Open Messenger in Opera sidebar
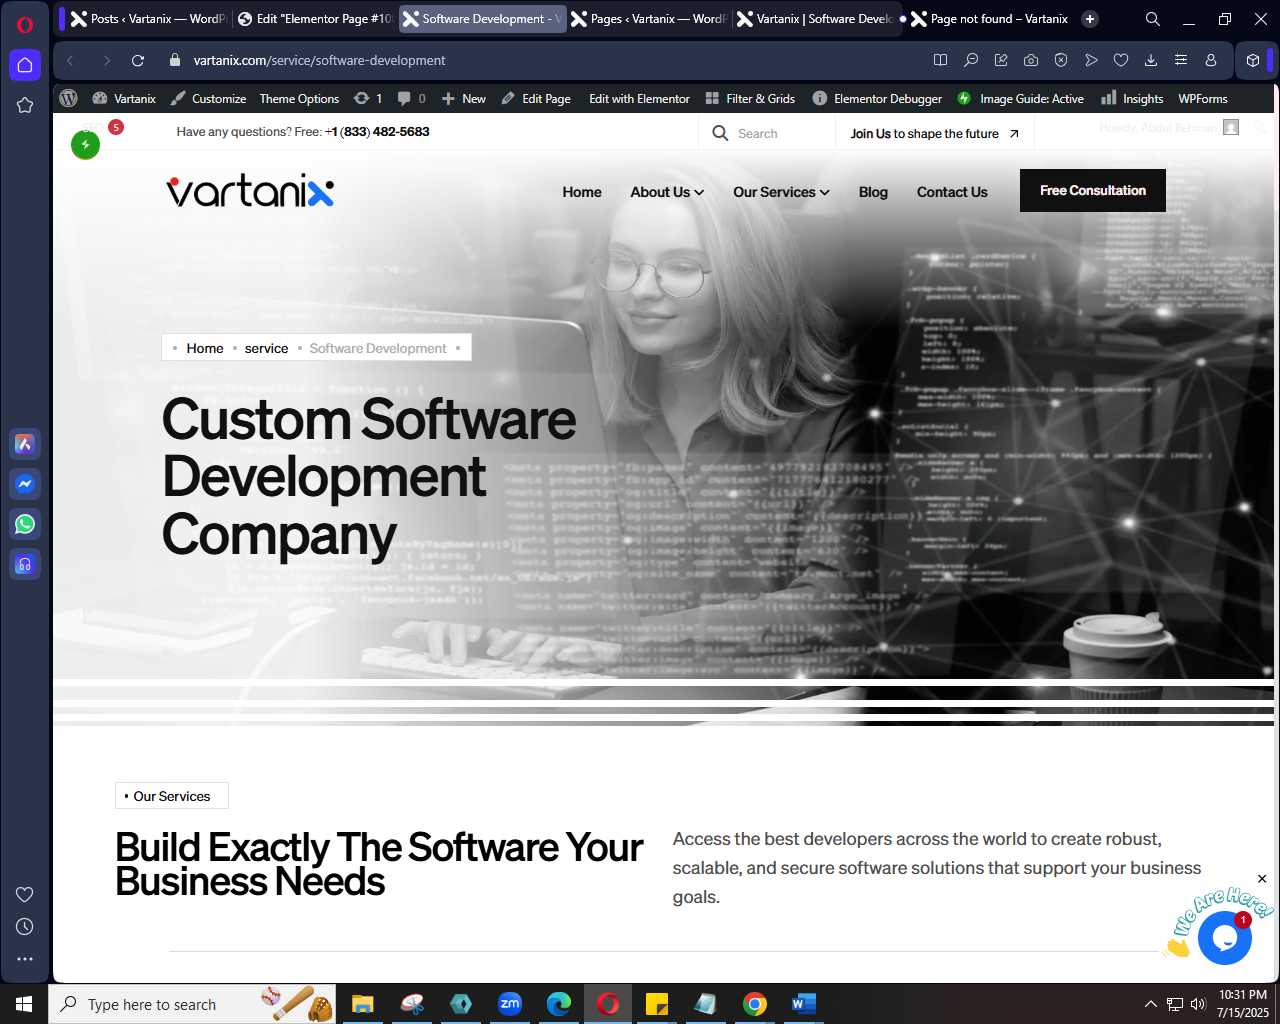This screenshot has width=1280, height=1024. [x=25, y=484]
